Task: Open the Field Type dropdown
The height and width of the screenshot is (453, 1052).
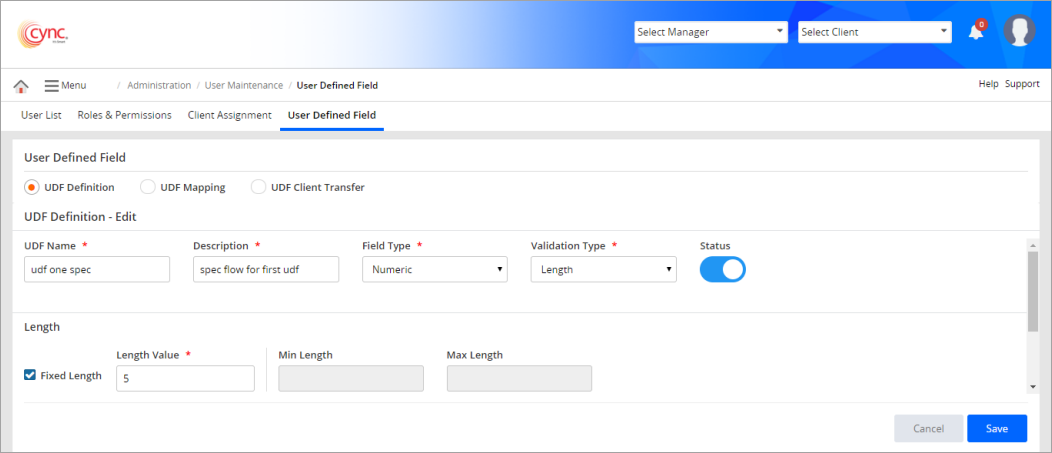Action: [x=434, y=270]
